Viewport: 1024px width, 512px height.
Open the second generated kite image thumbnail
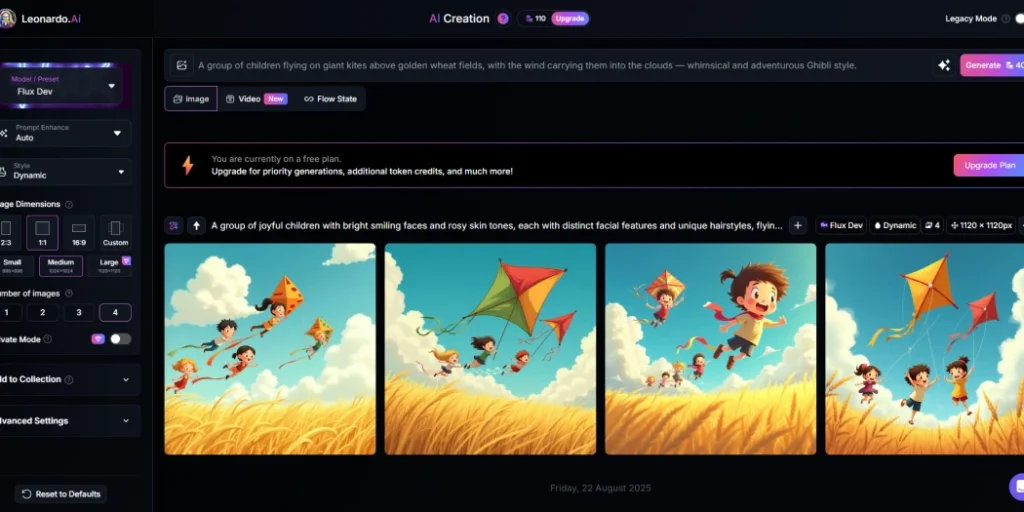(490, 349)
